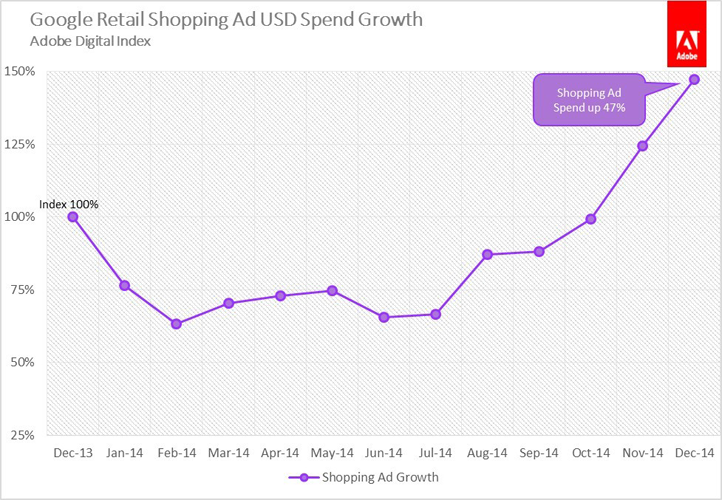Viewport: 722px width, 500px height.
Task: Click the May-14 data point
Action: coord(332,291)
